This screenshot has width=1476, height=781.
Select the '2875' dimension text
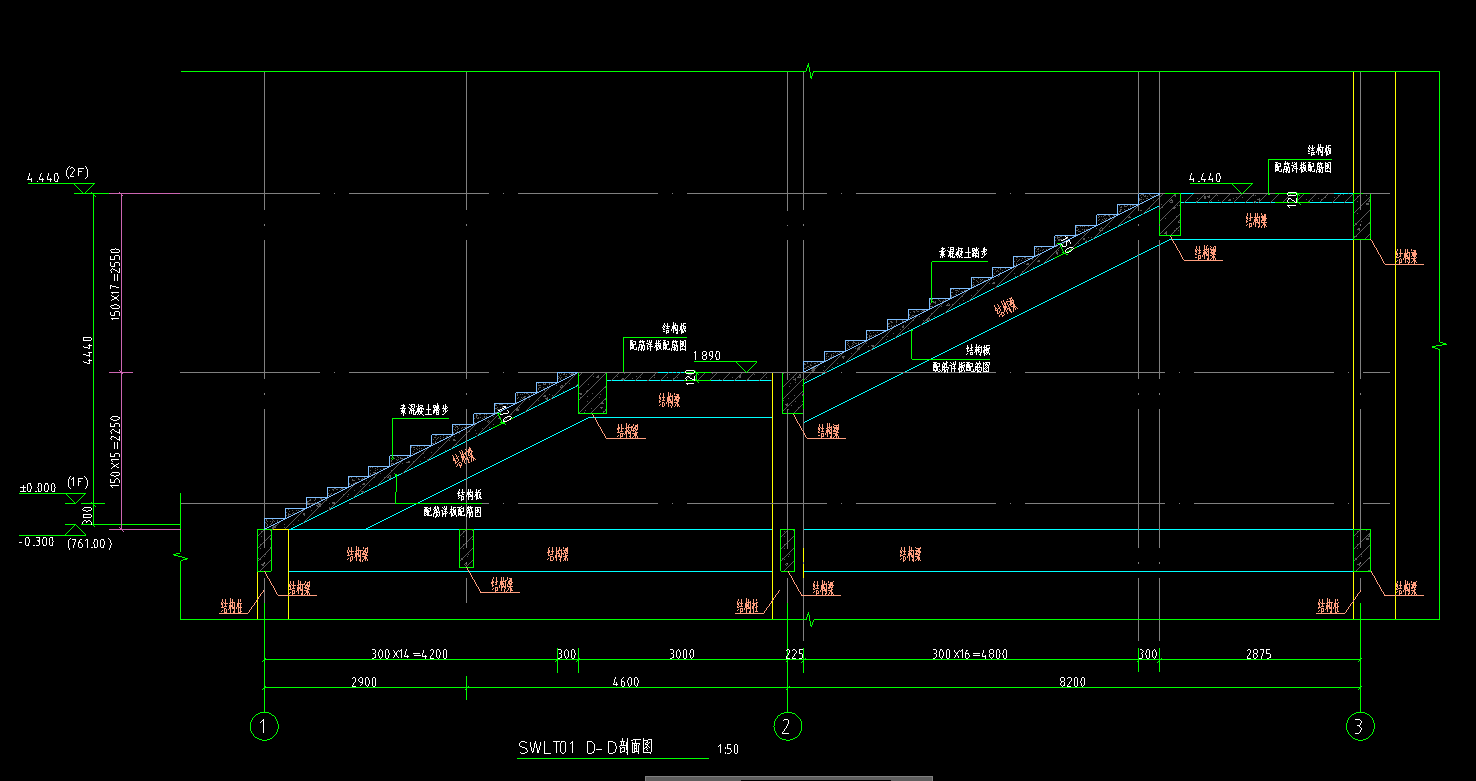coord(1258,654)
